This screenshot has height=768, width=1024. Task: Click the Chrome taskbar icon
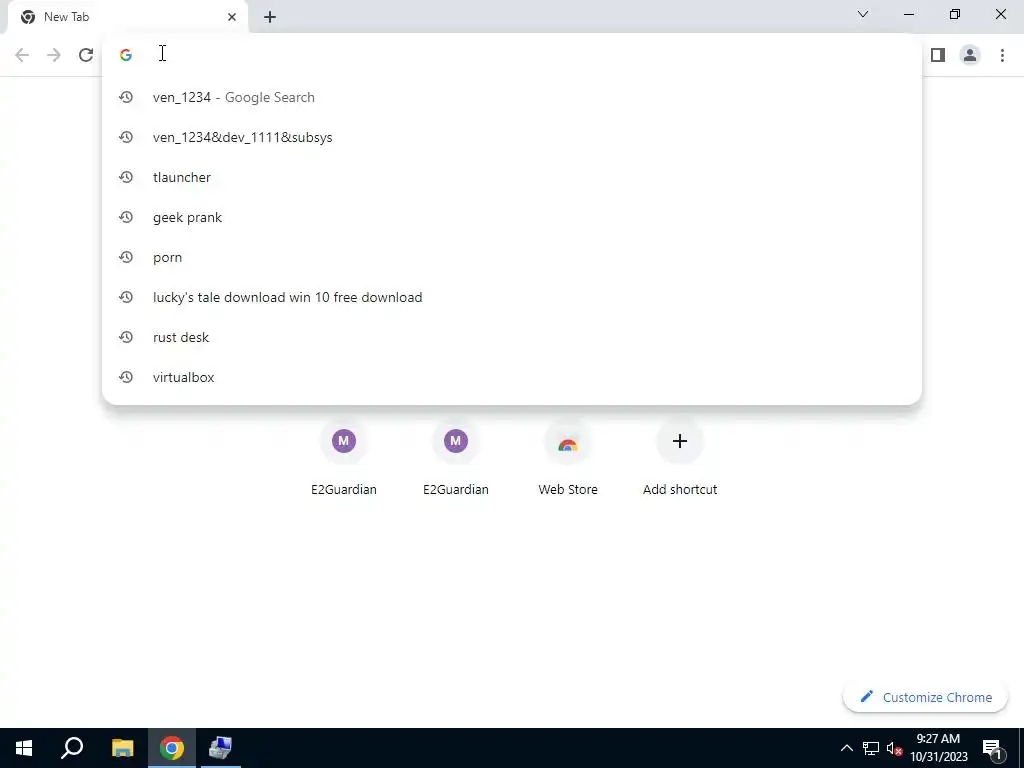click(172, 748)
